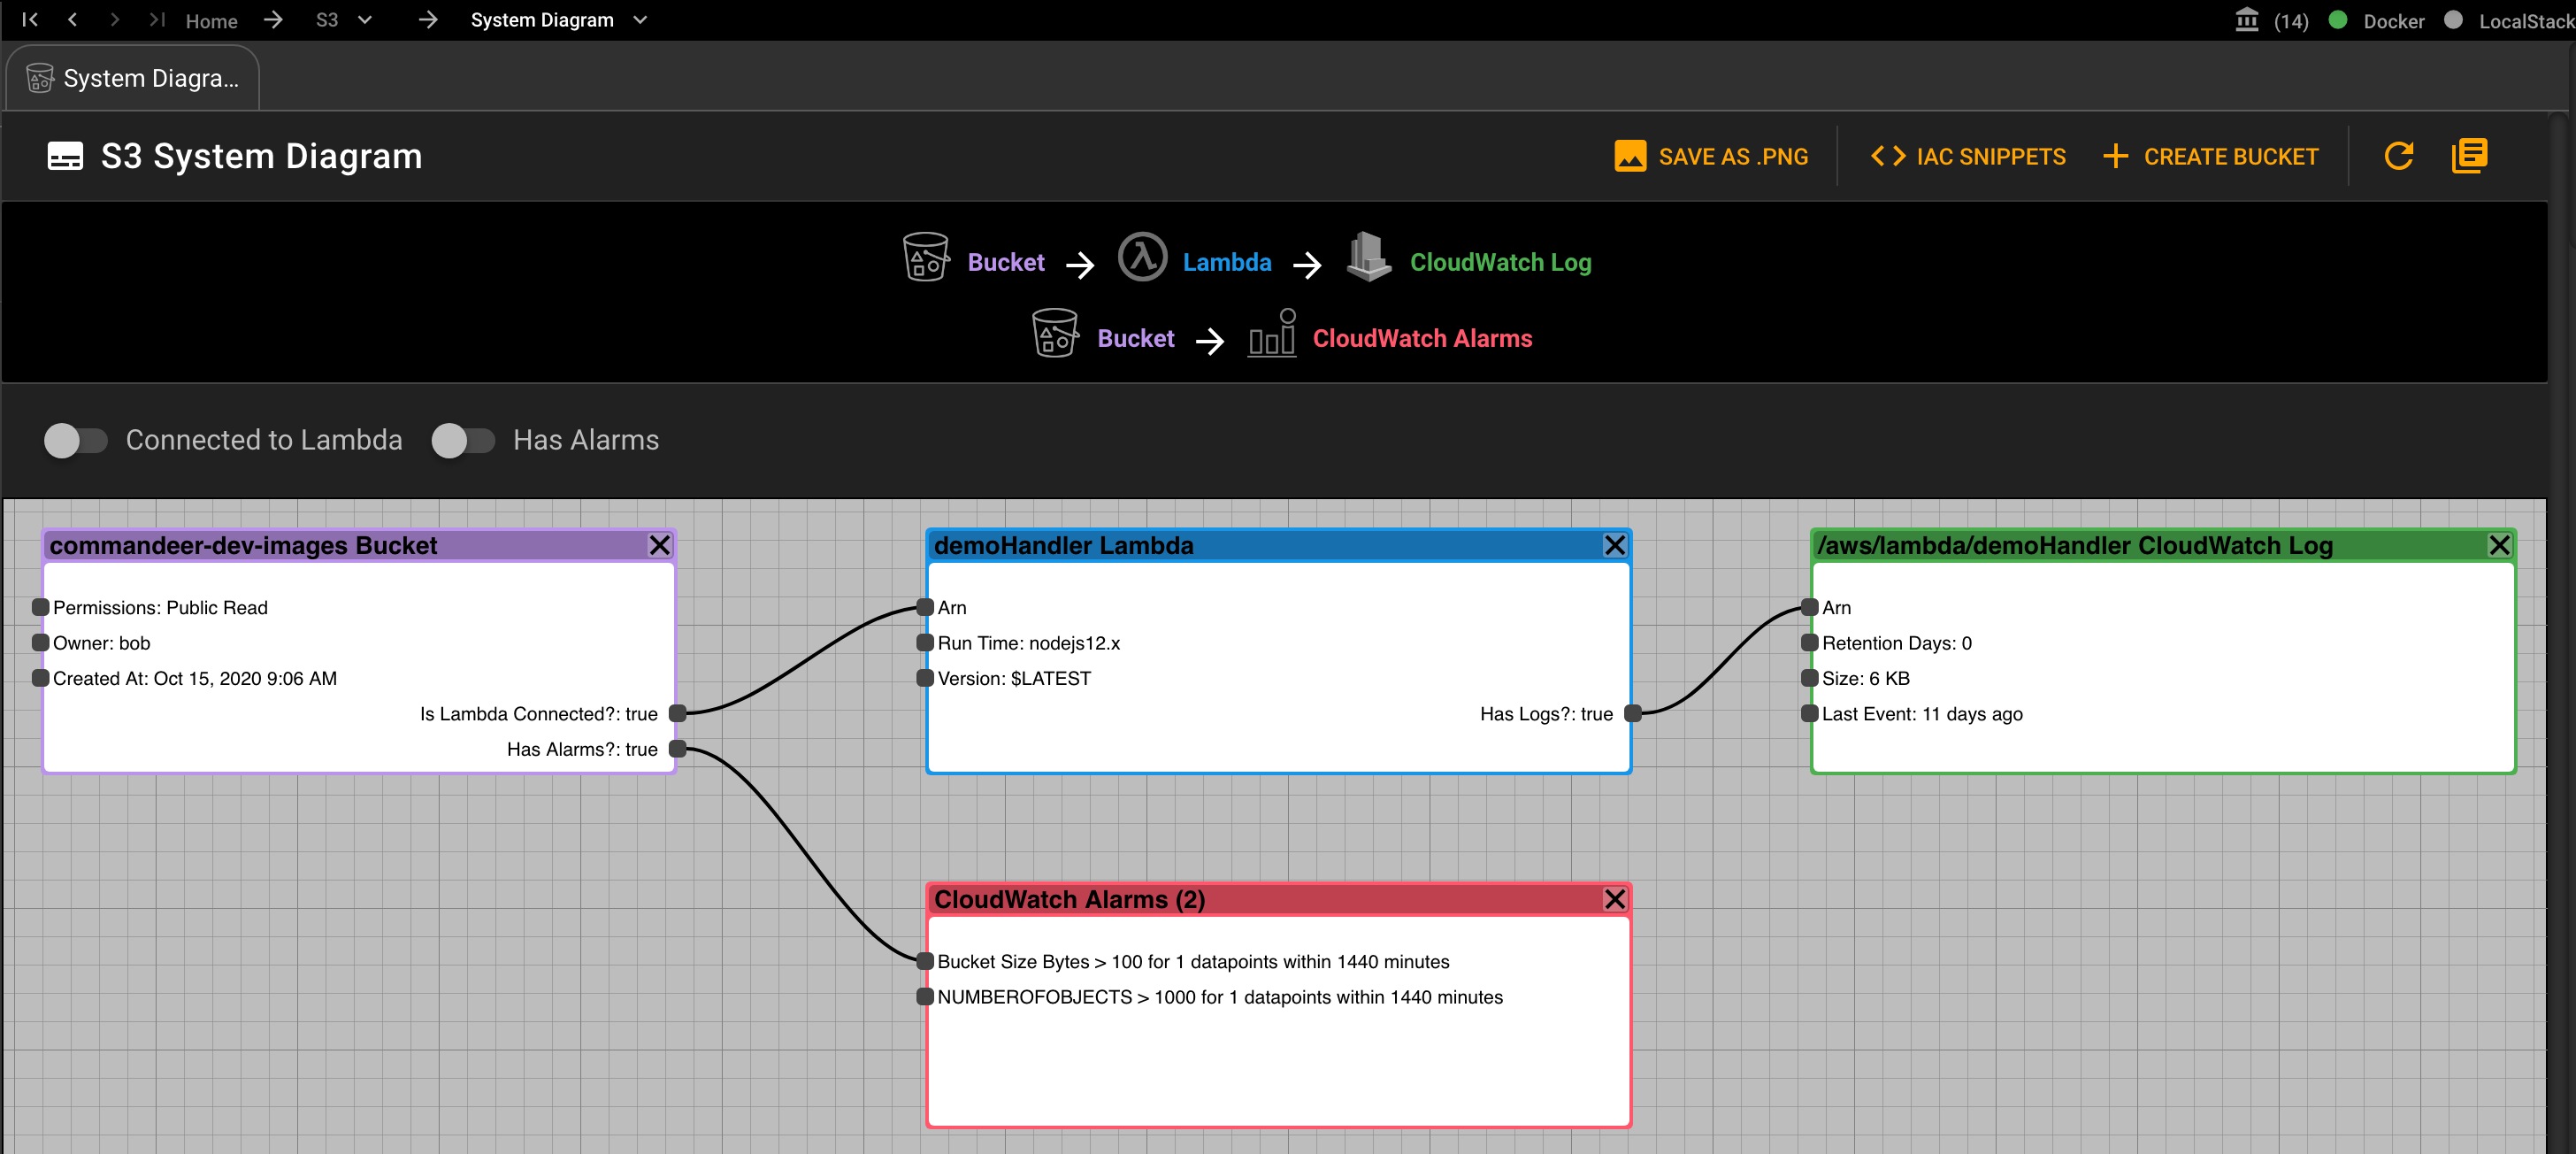This screenshot has height=1154, width=2576.
Task: Click the Lambda legend icon
Action: point(1142,257)
